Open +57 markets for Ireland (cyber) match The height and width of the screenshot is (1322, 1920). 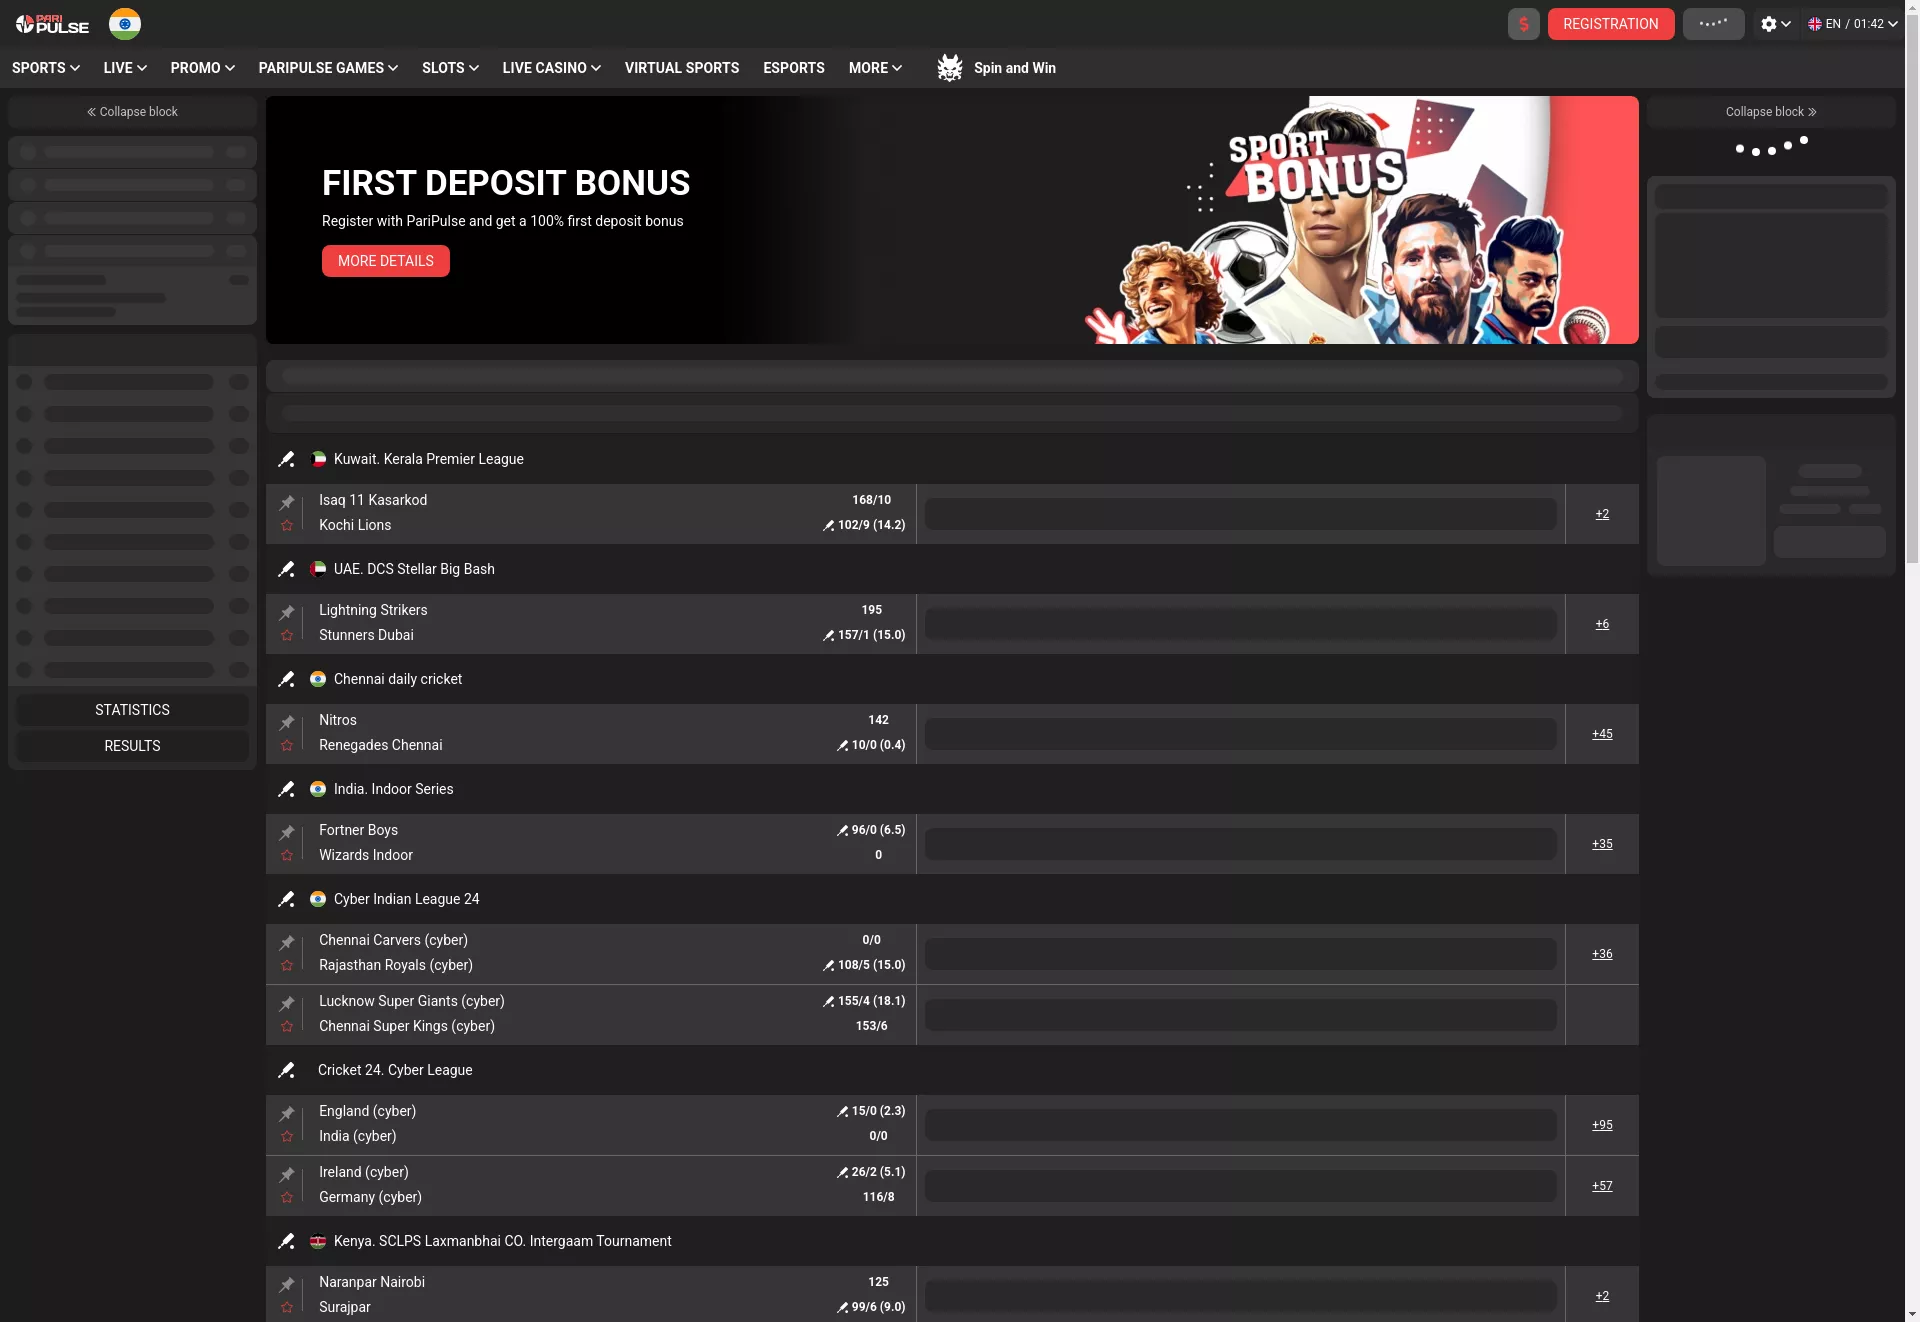pyautogui.click(x=1602, y=1186)
